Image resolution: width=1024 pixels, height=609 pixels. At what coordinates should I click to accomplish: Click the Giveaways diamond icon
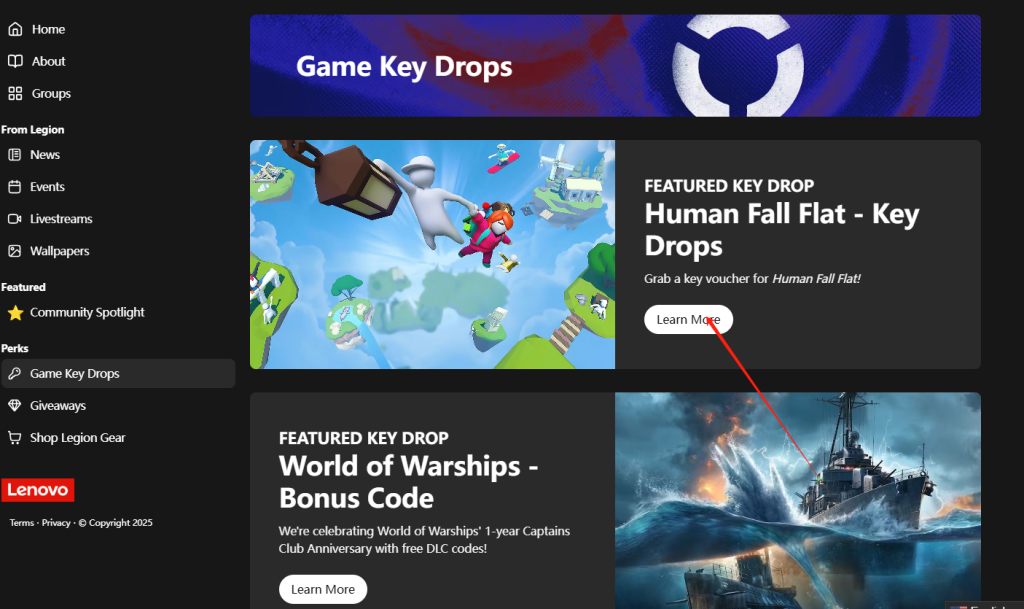(x=14, y=405)
